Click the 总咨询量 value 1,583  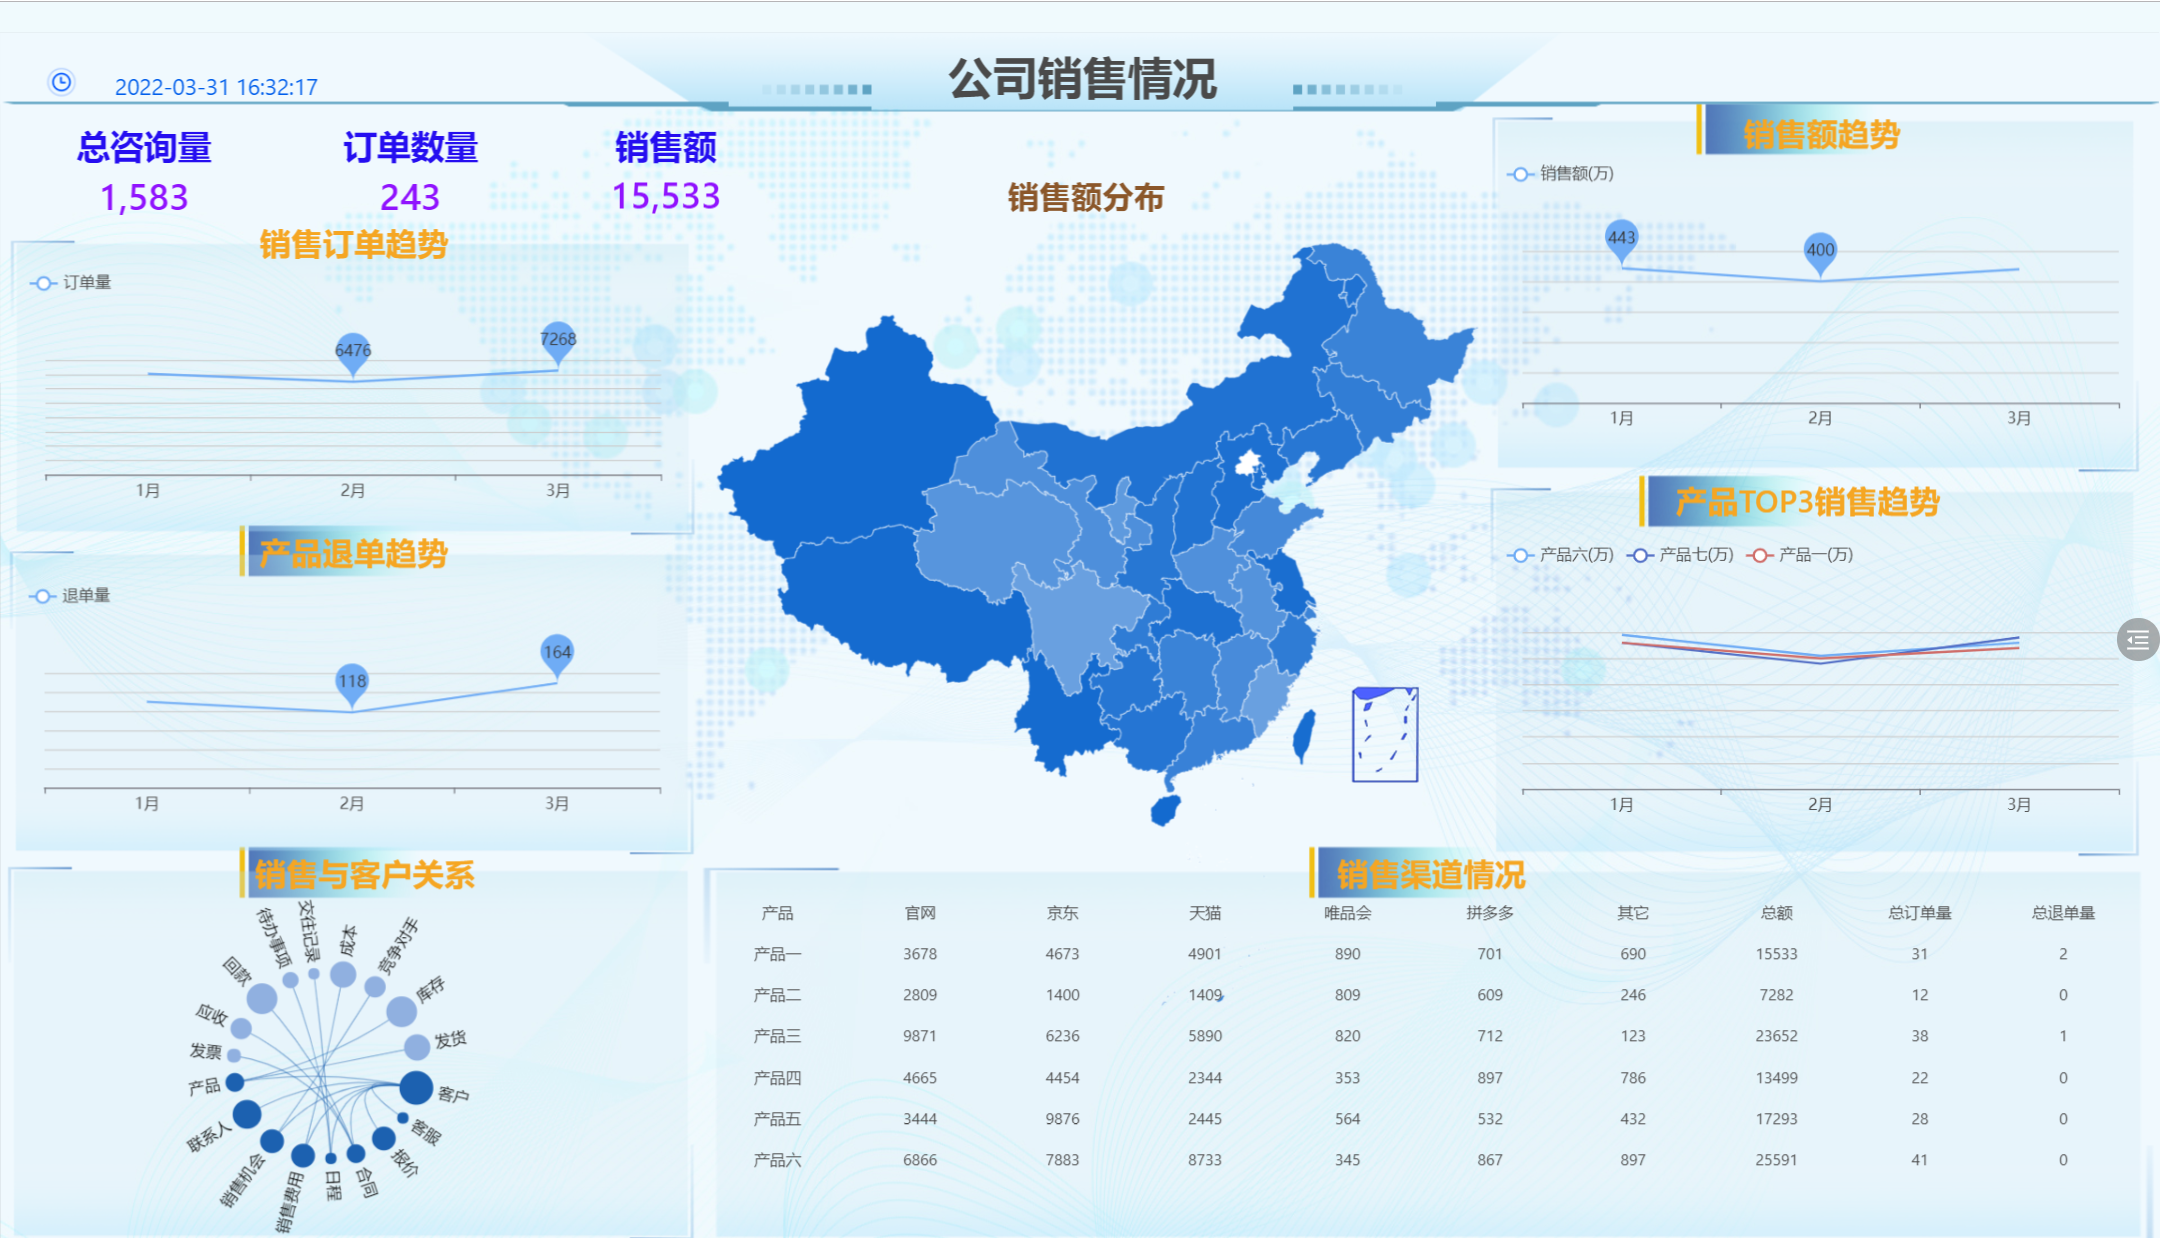pyautogui.click(x=144, y=197)
